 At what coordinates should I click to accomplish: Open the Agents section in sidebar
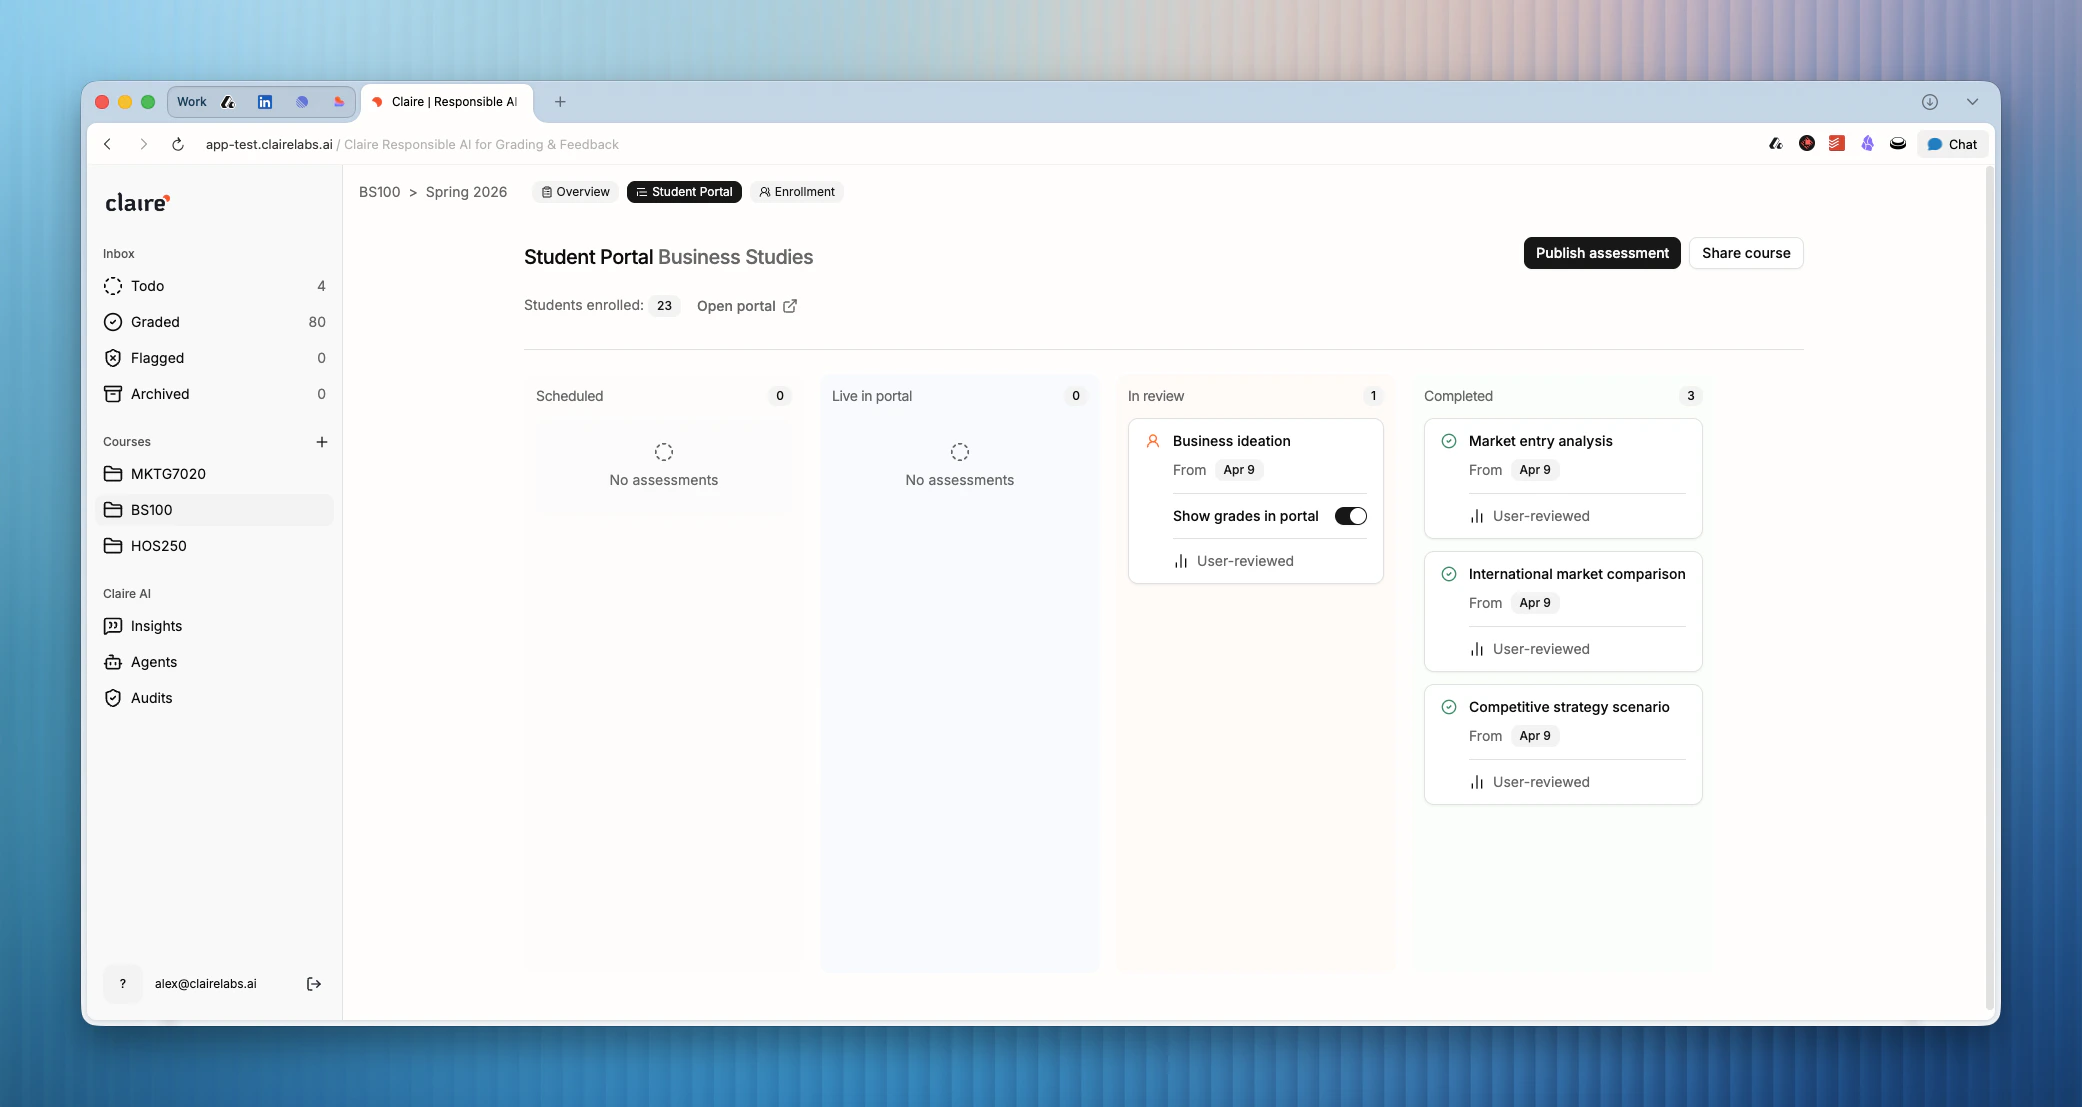click(153, 662)
